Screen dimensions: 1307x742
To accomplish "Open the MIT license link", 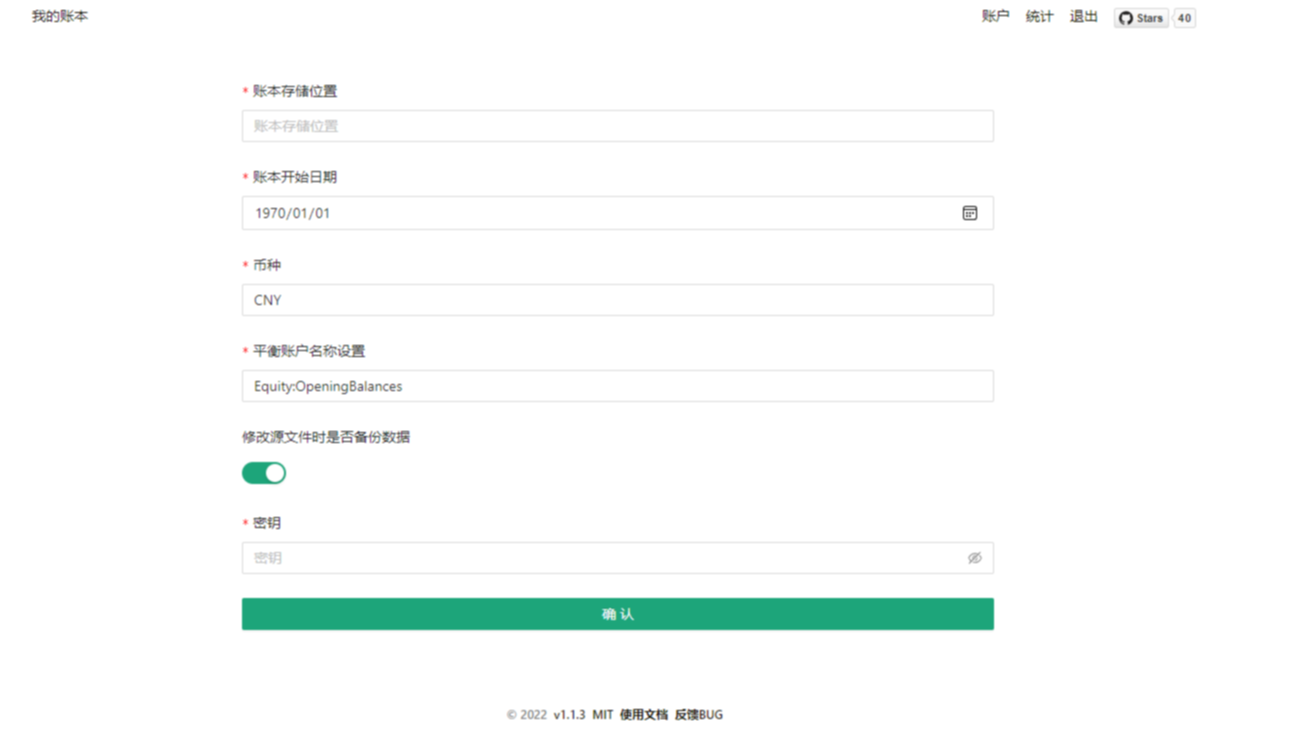I will [602, 714].
